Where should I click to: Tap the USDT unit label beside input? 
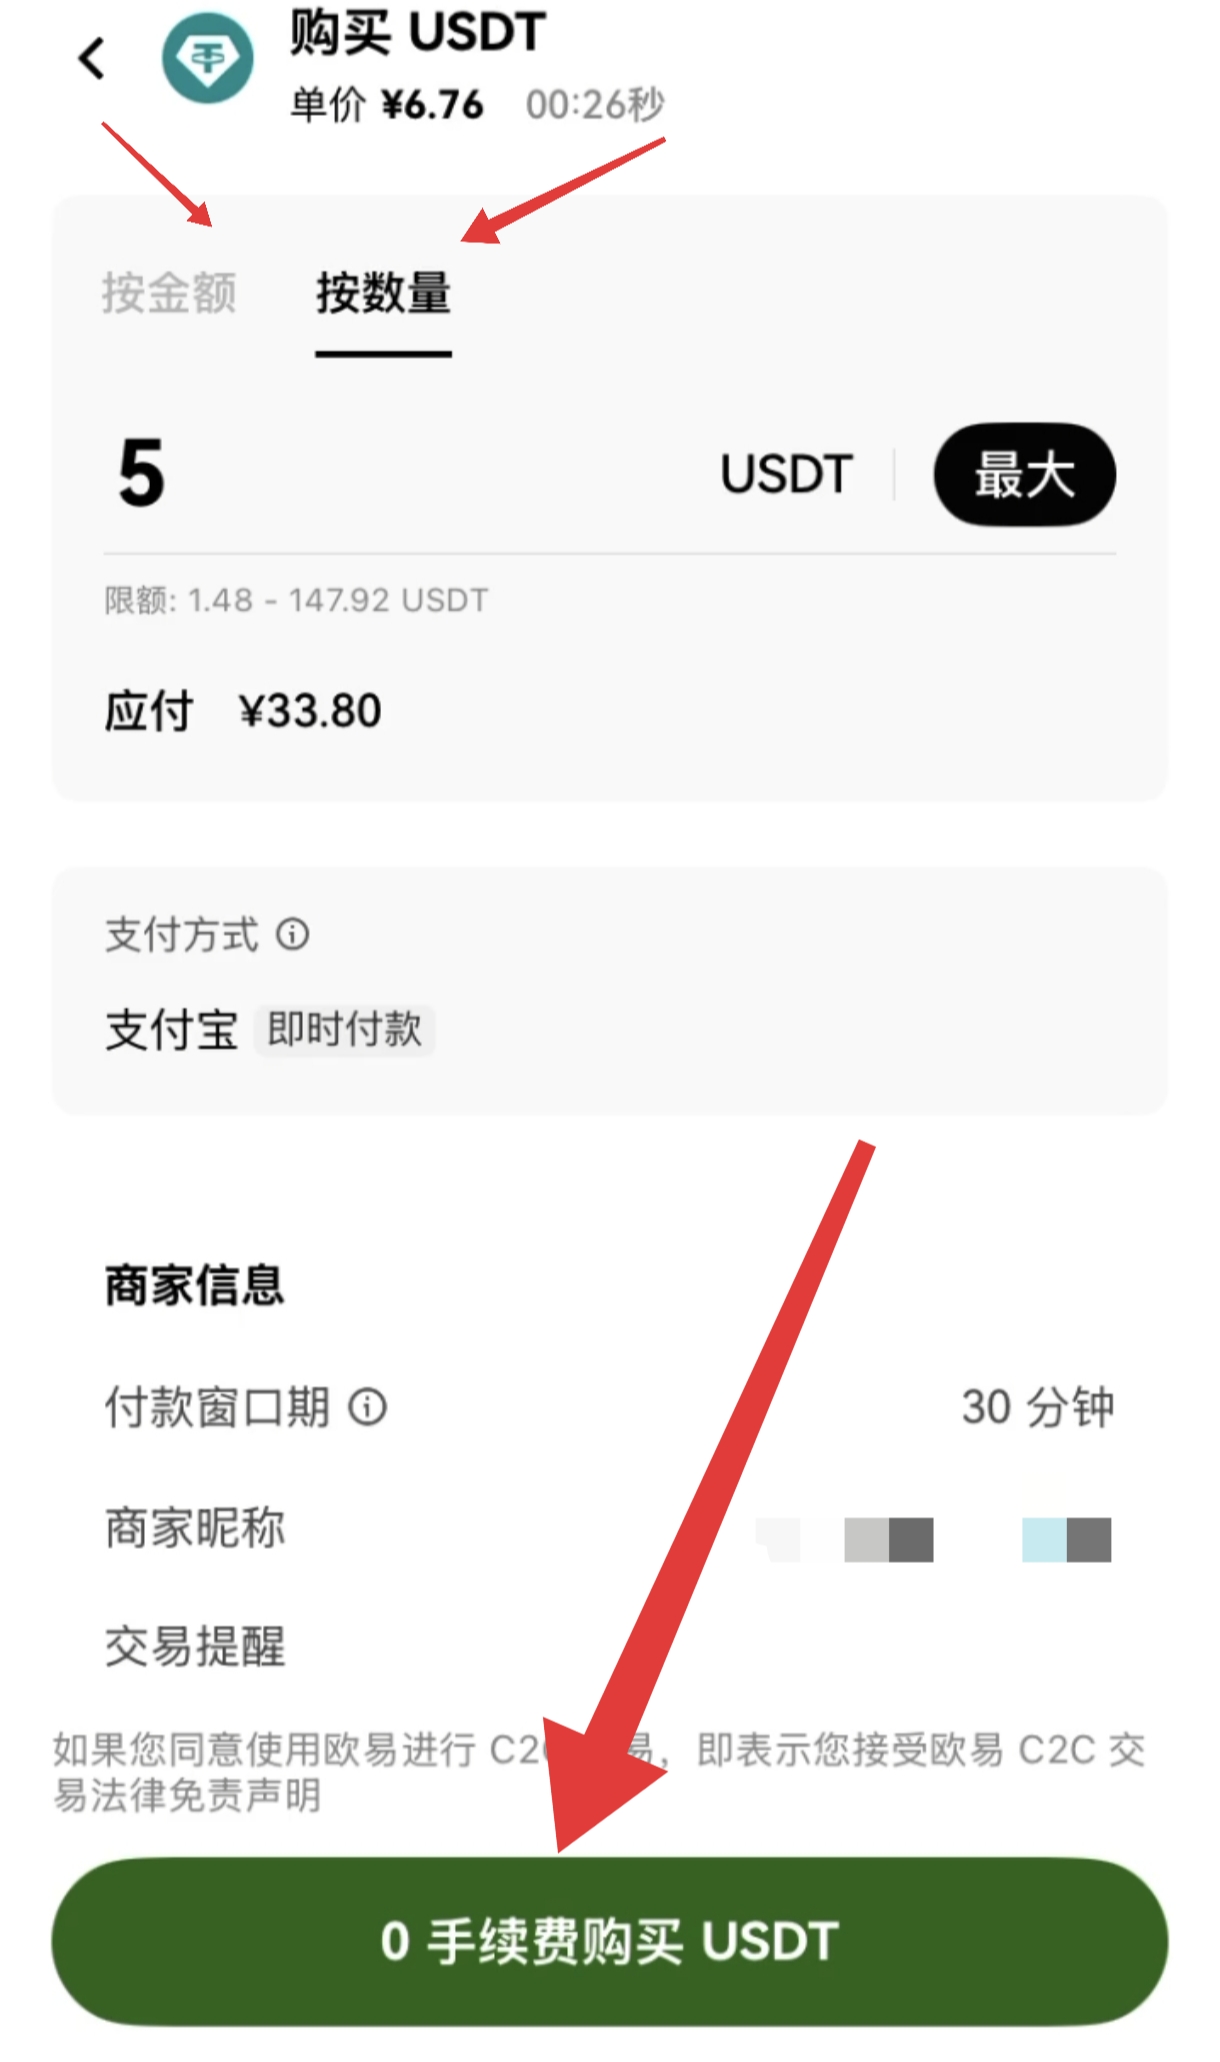[787, 474]
